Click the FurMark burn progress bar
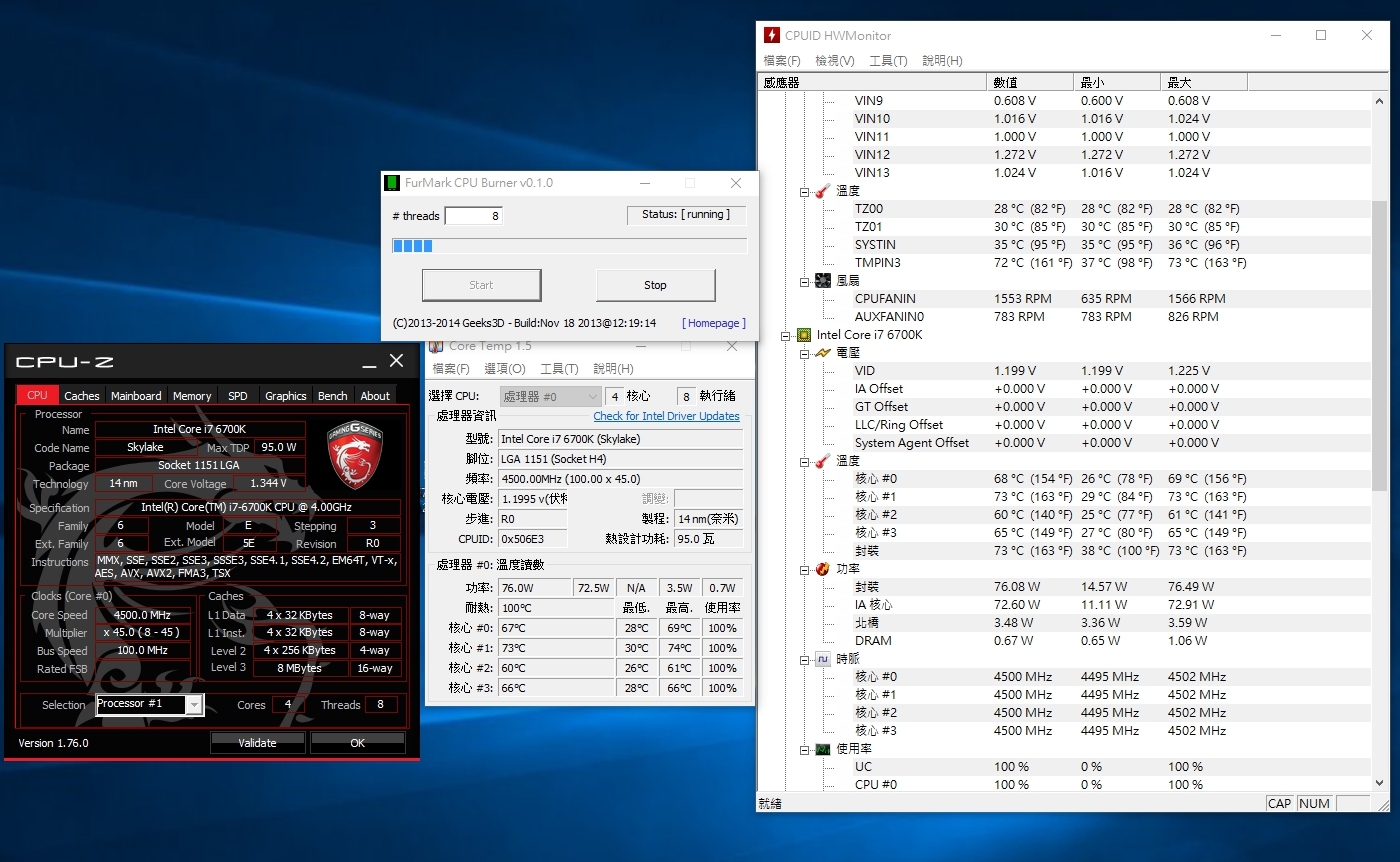This screenshot has height=862, width=1400. tap(569, 246)
